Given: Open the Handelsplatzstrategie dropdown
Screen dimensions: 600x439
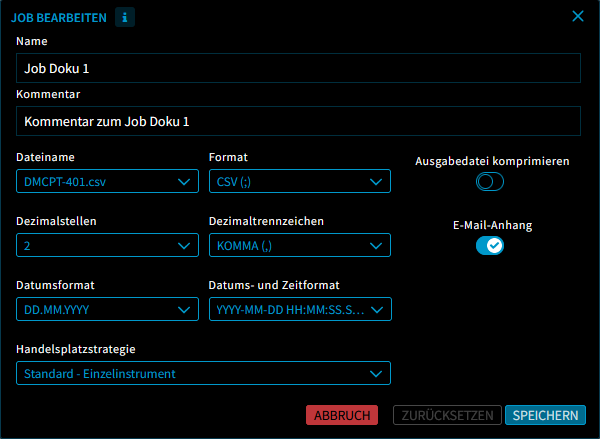Looking at the screenshot, I should point(203,373).
